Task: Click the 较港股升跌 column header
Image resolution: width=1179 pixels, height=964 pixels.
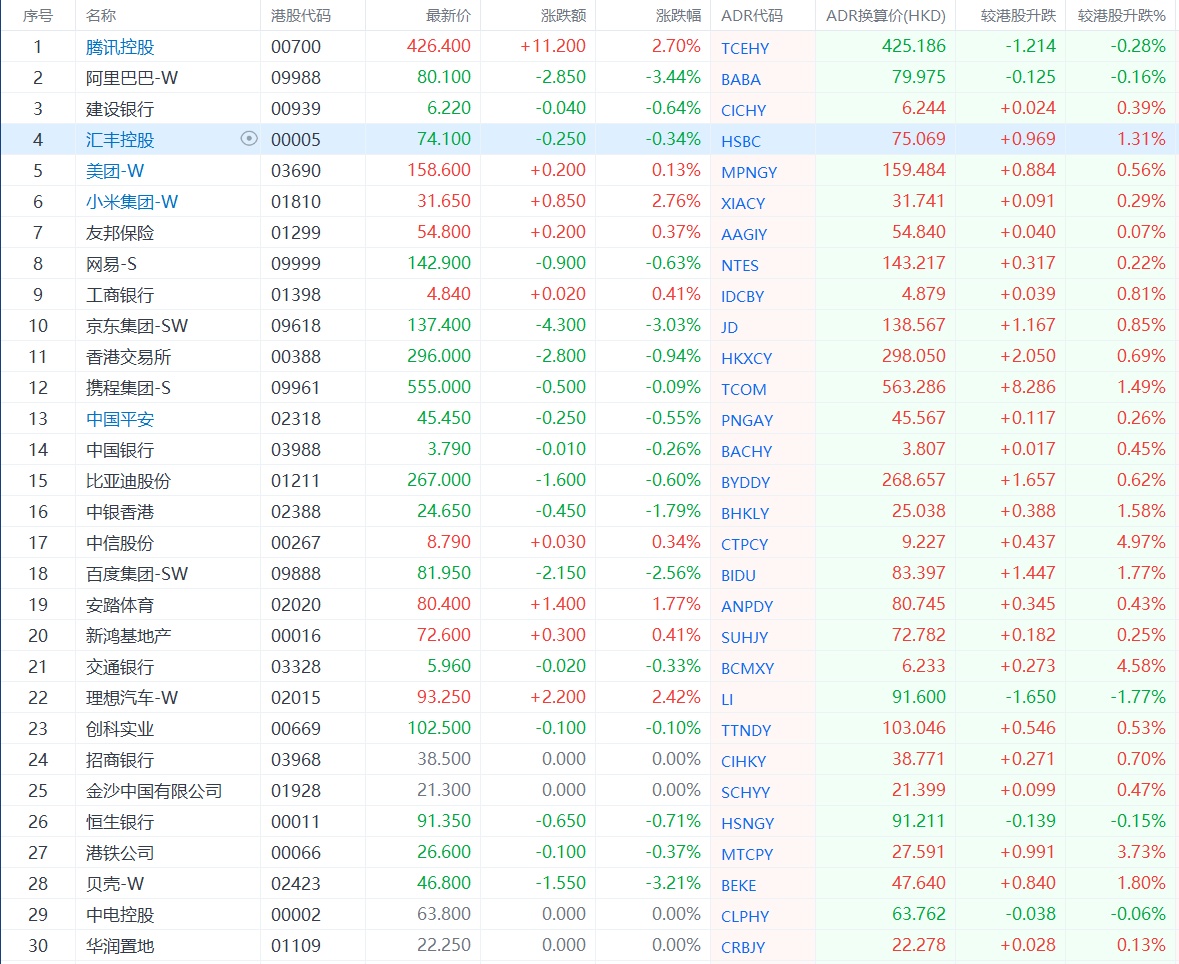Action: click(1018, 16)
